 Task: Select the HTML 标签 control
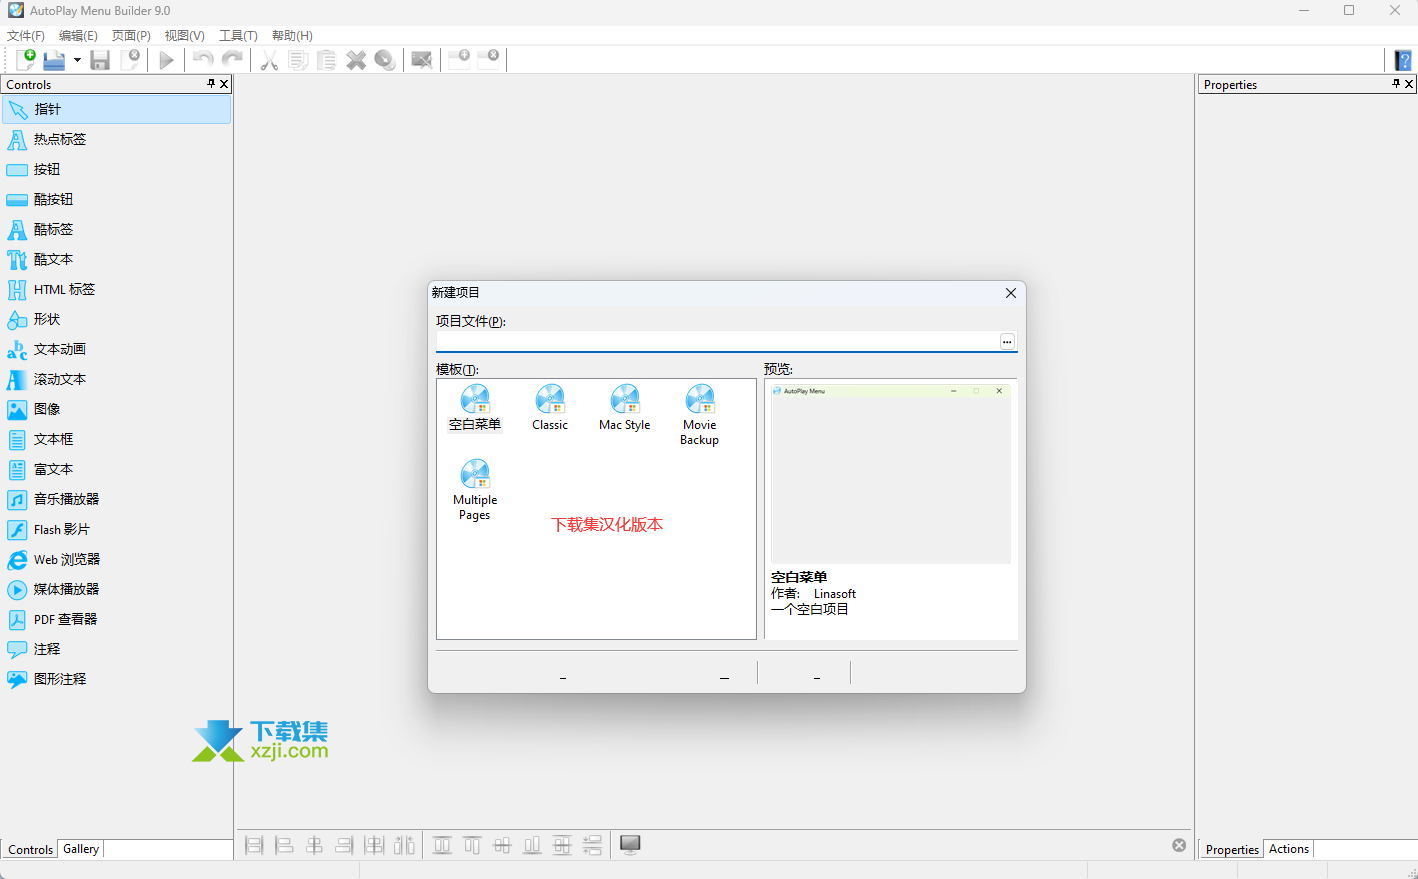pyautogui.click(x=117, y=289)
